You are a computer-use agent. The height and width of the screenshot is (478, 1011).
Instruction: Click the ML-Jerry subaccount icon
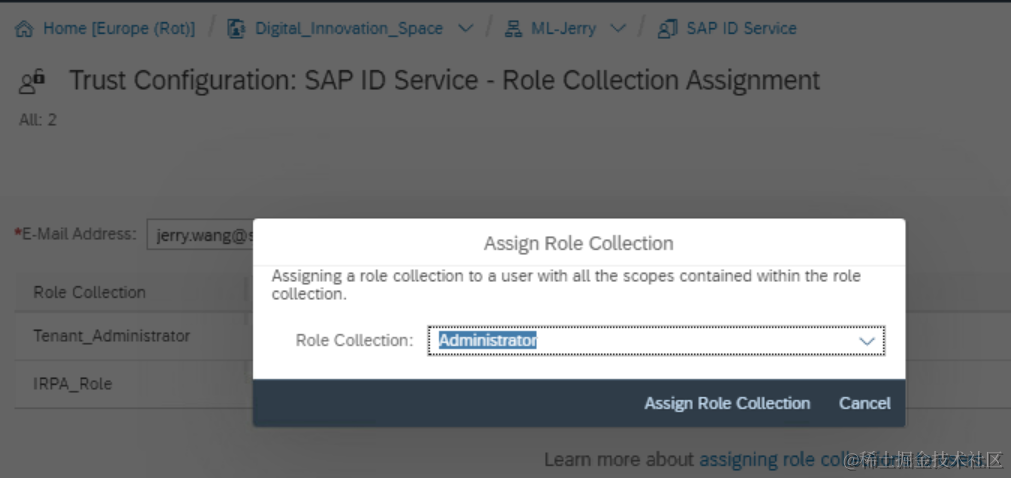513,28
